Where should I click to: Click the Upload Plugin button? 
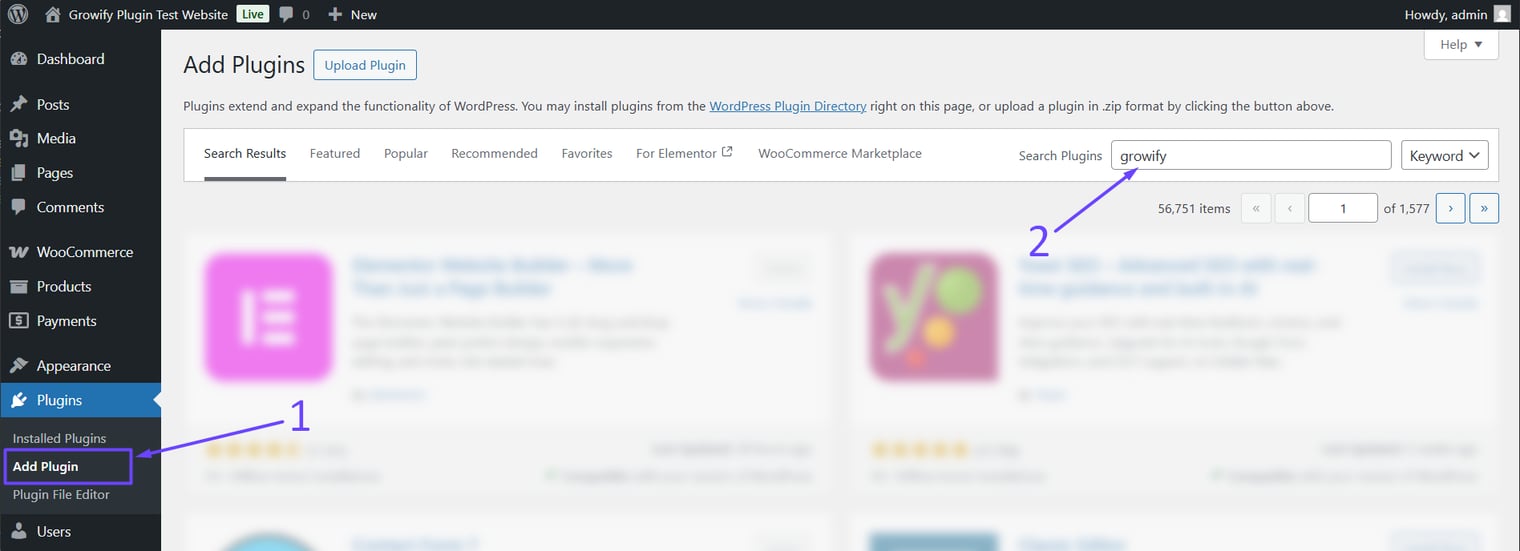(365, 65)
